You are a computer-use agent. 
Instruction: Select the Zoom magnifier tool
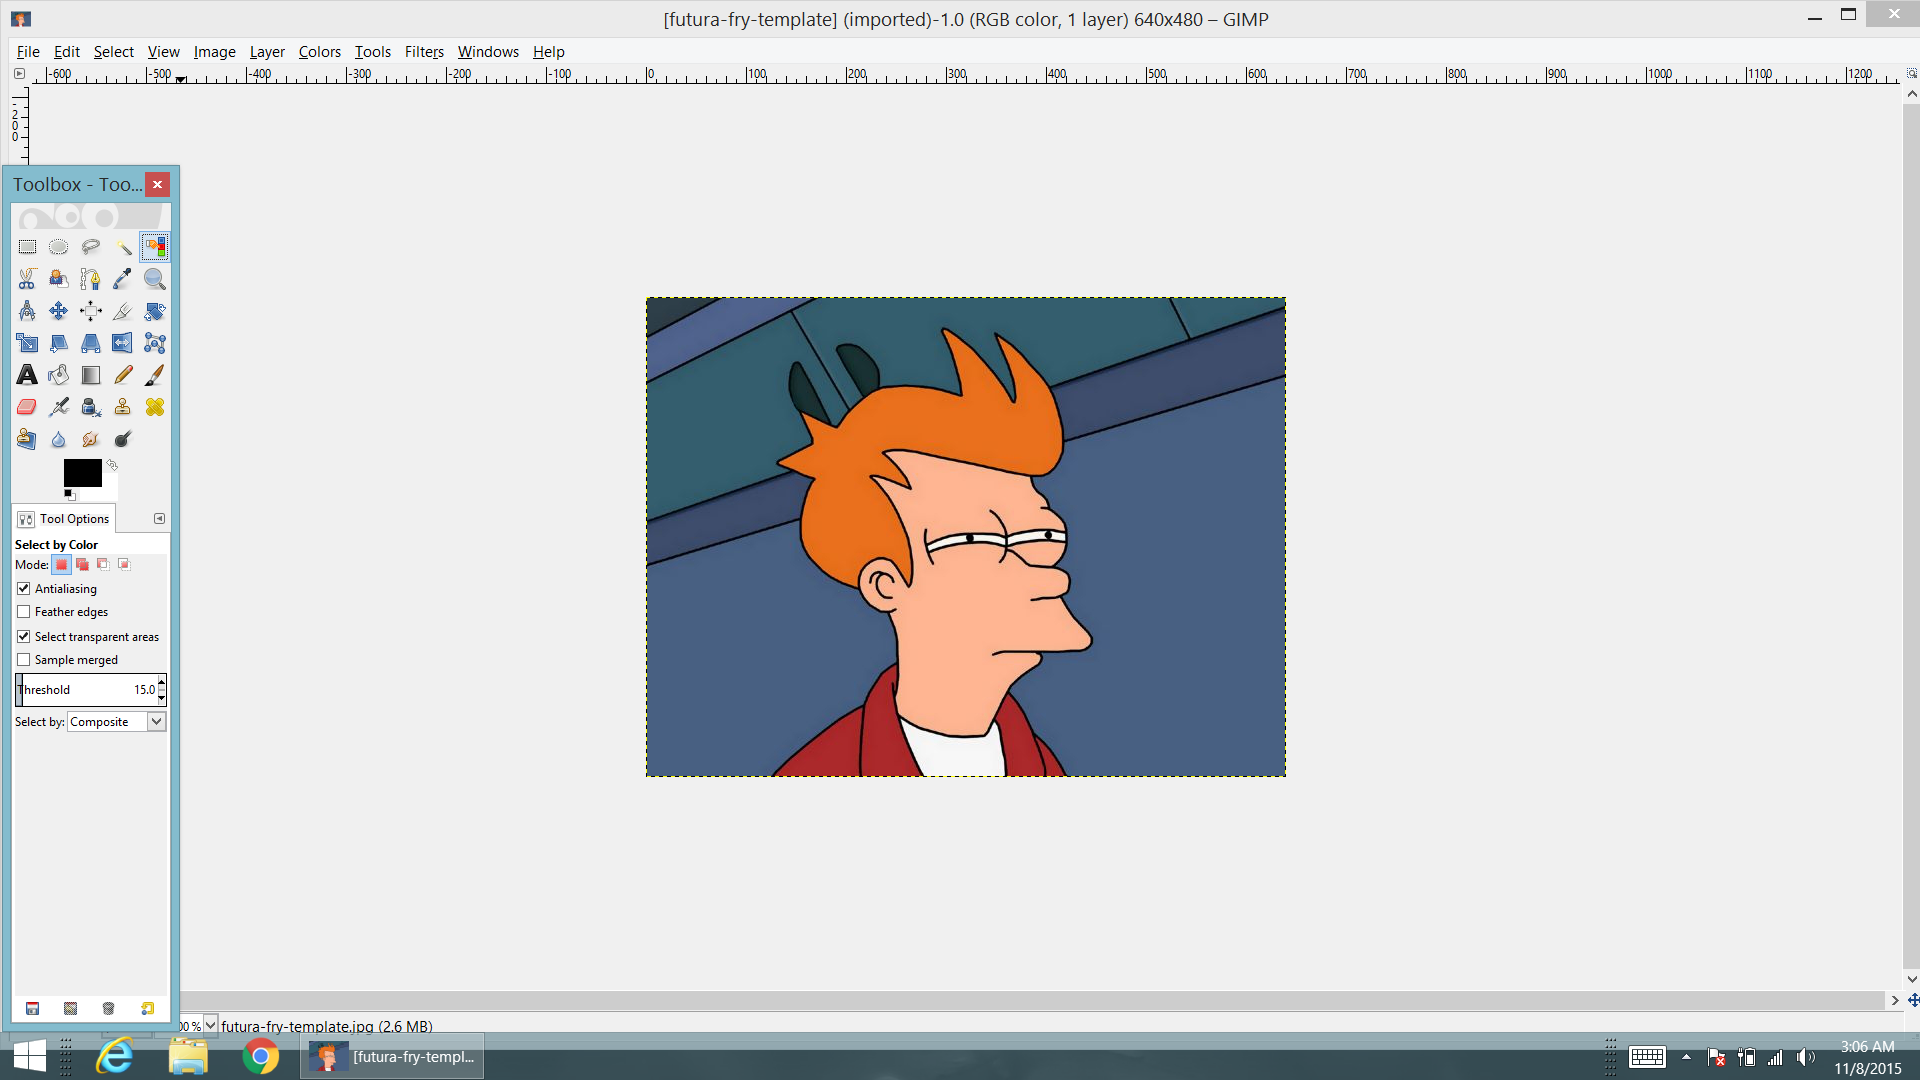point(155,279)
